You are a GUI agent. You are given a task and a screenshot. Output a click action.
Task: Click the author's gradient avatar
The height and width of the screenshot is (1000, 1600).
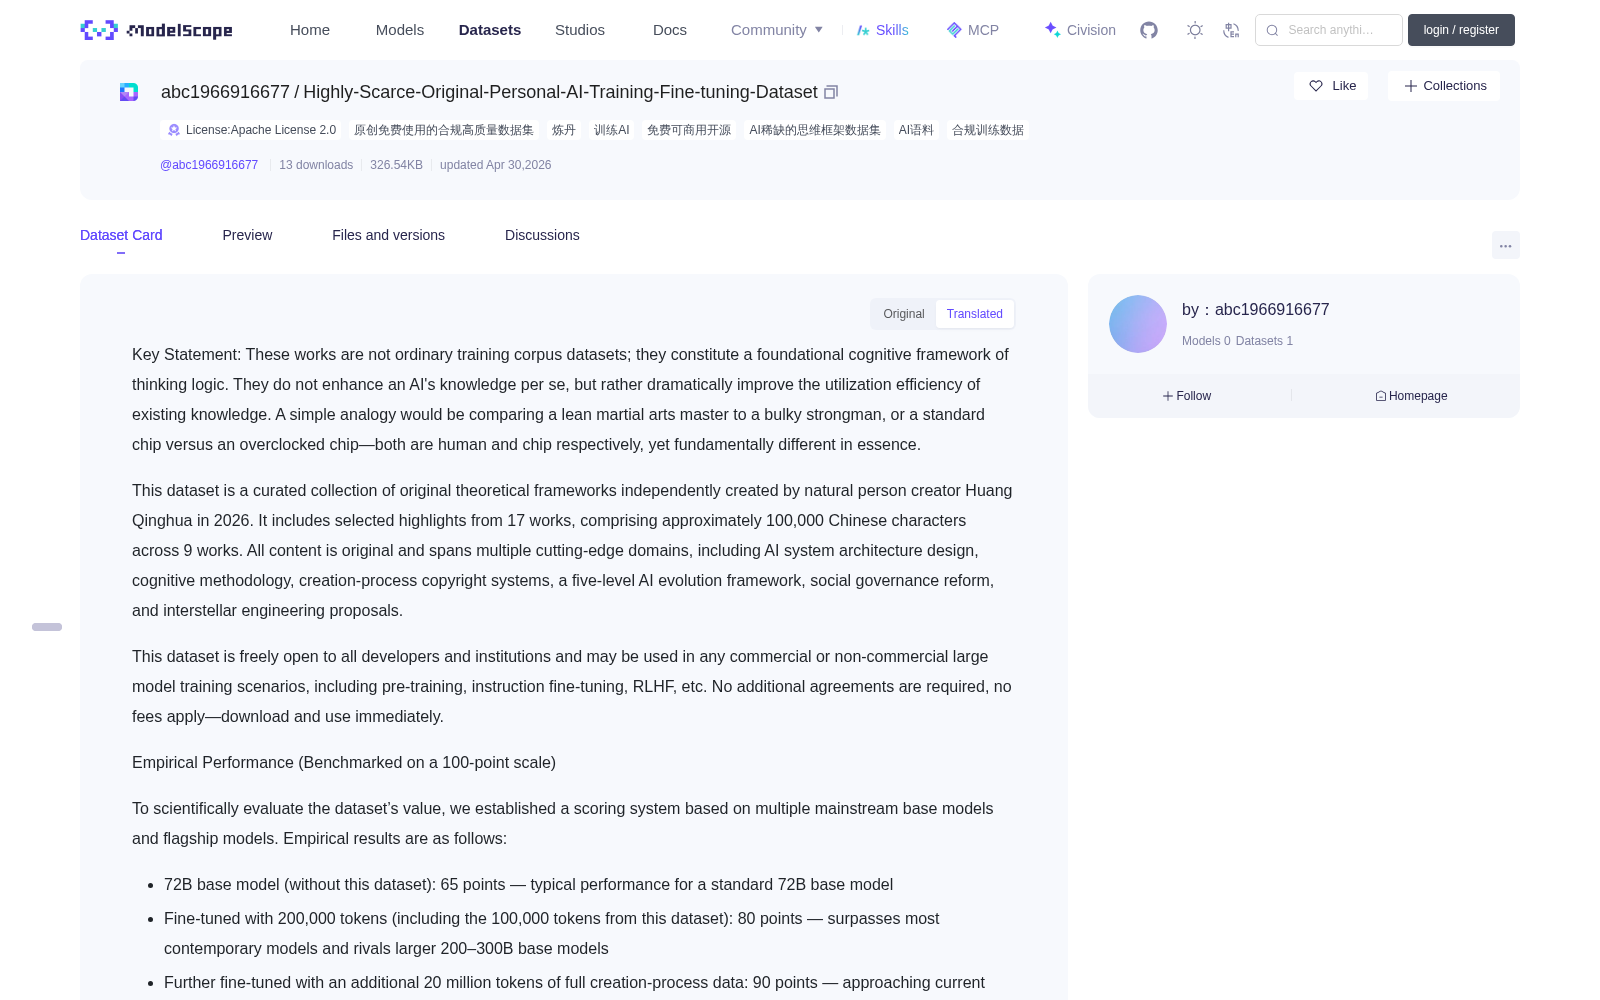pyautogui.click(x=1138, y=324)
